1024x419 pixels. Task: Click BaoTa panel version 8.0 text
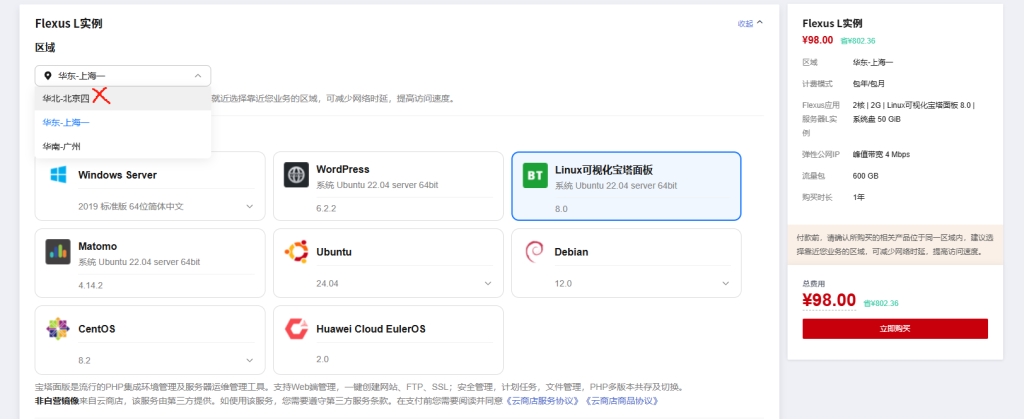click(x=562, y=209)
